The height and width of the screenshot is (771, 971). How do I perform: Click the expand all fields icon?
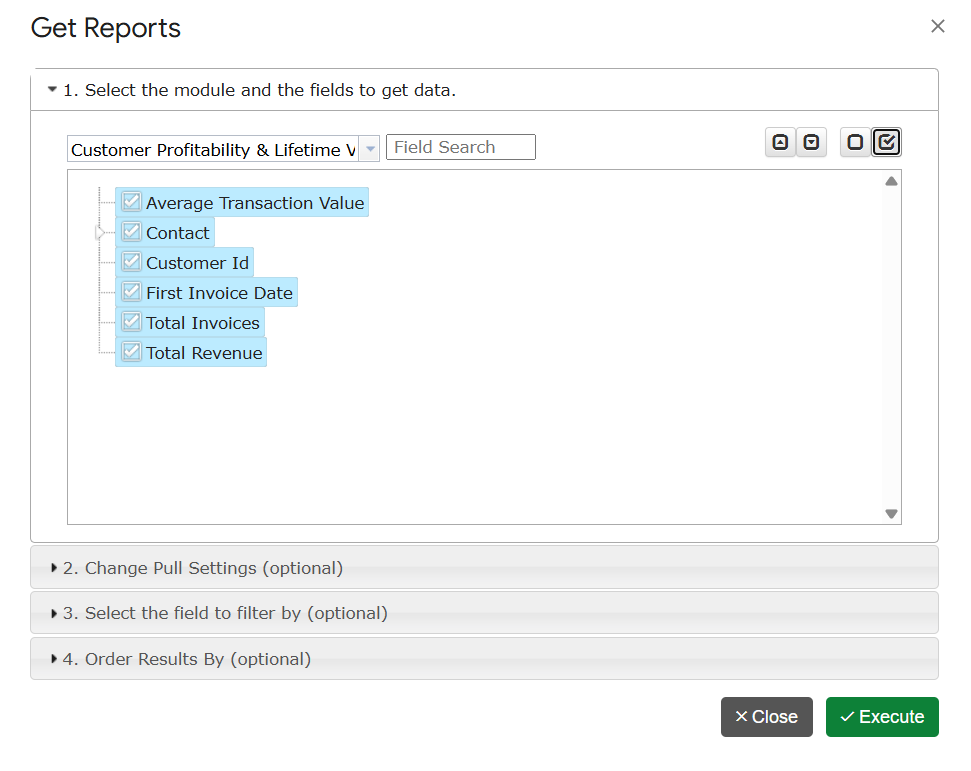(x=811, y=143)
